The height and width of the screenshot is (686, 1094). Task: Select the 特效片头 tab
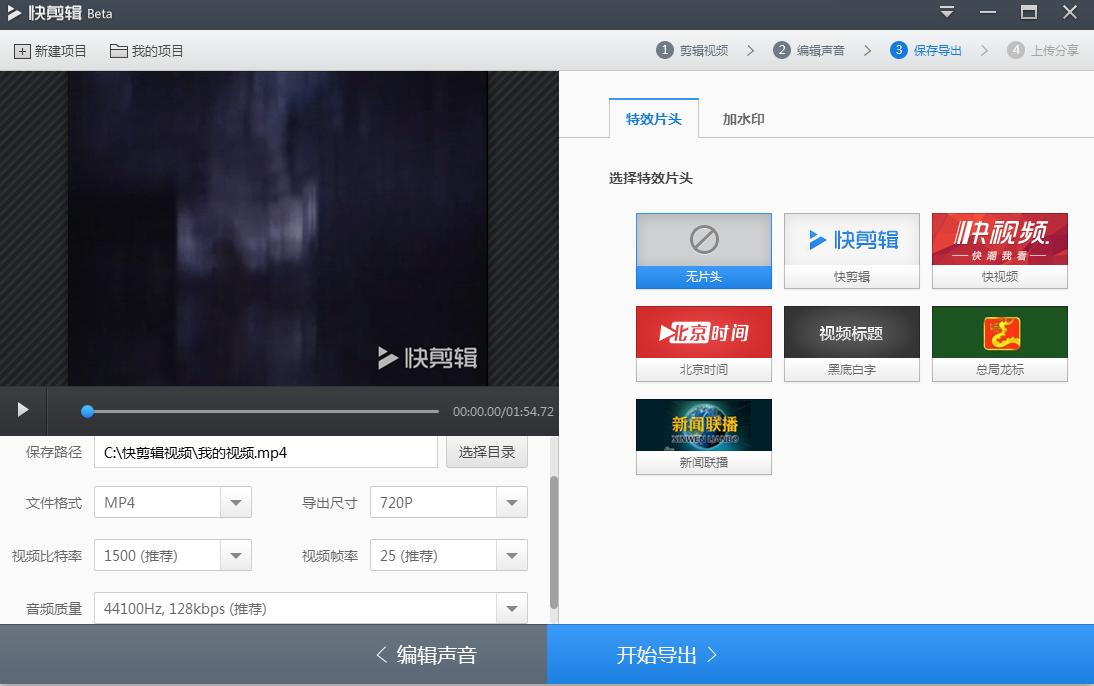click(652, 118)
